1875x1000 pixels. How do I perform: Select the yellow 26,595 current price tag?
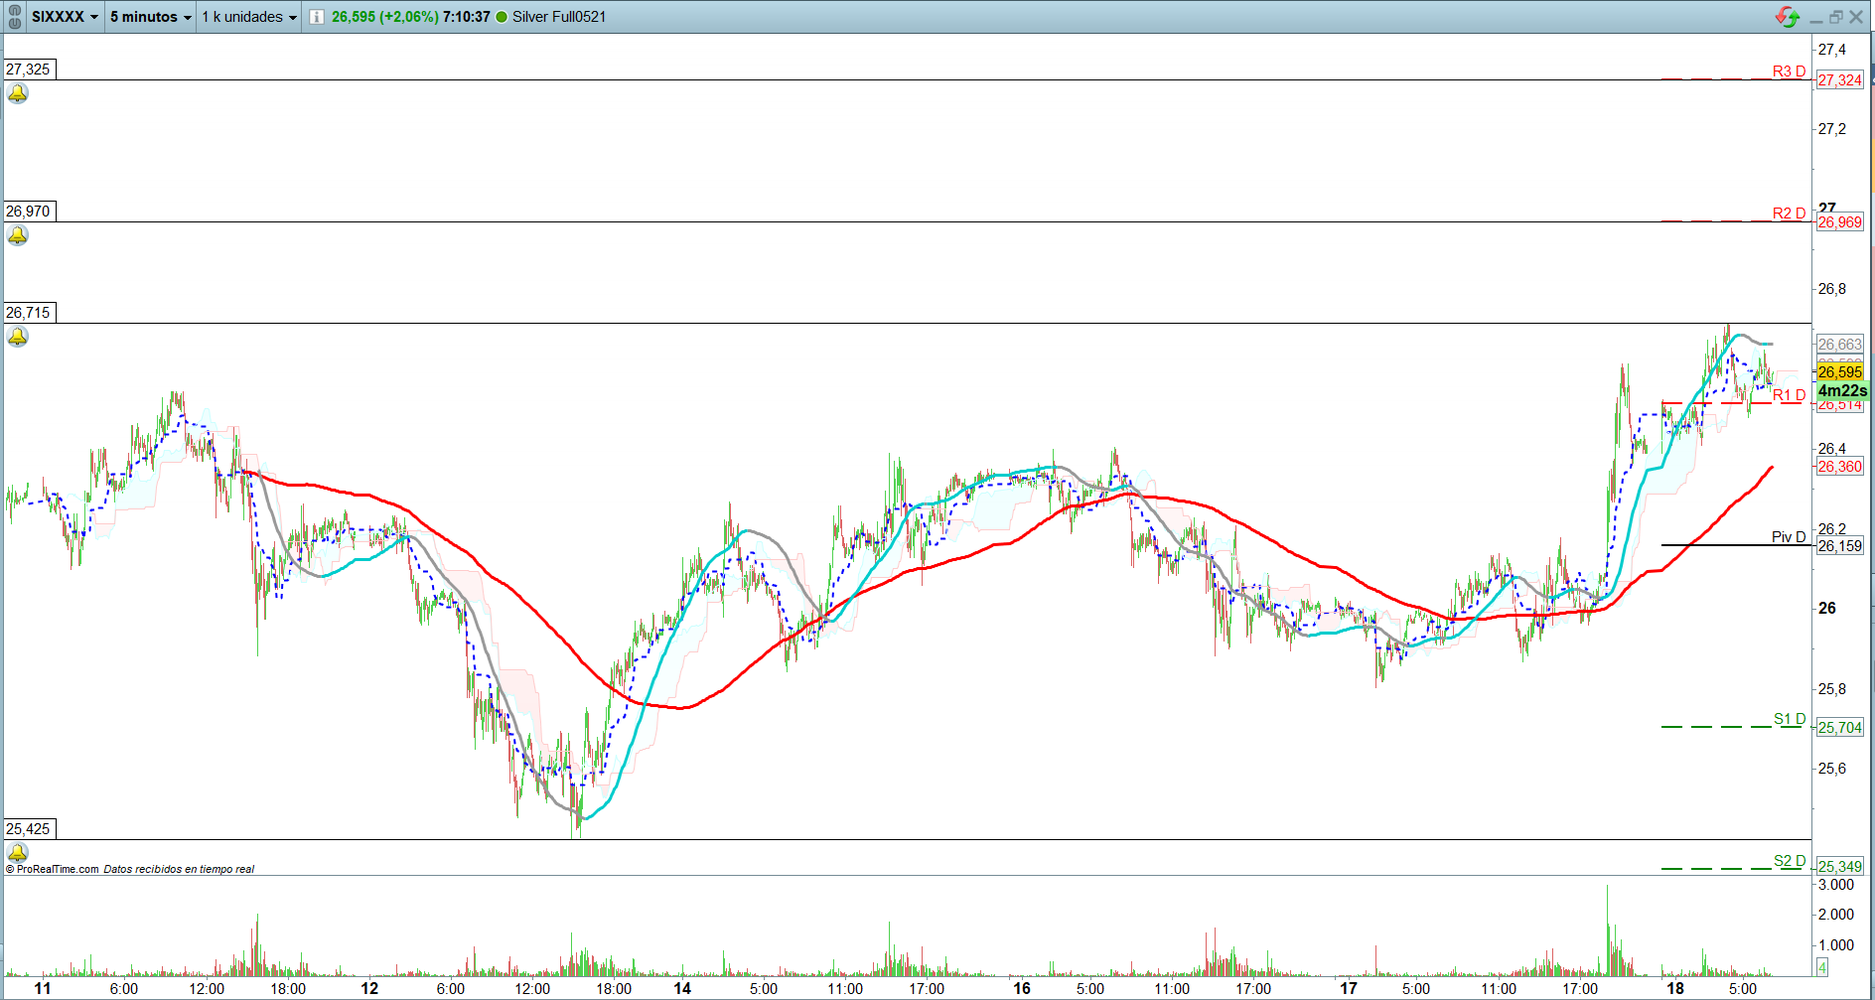click(1839, 372)
